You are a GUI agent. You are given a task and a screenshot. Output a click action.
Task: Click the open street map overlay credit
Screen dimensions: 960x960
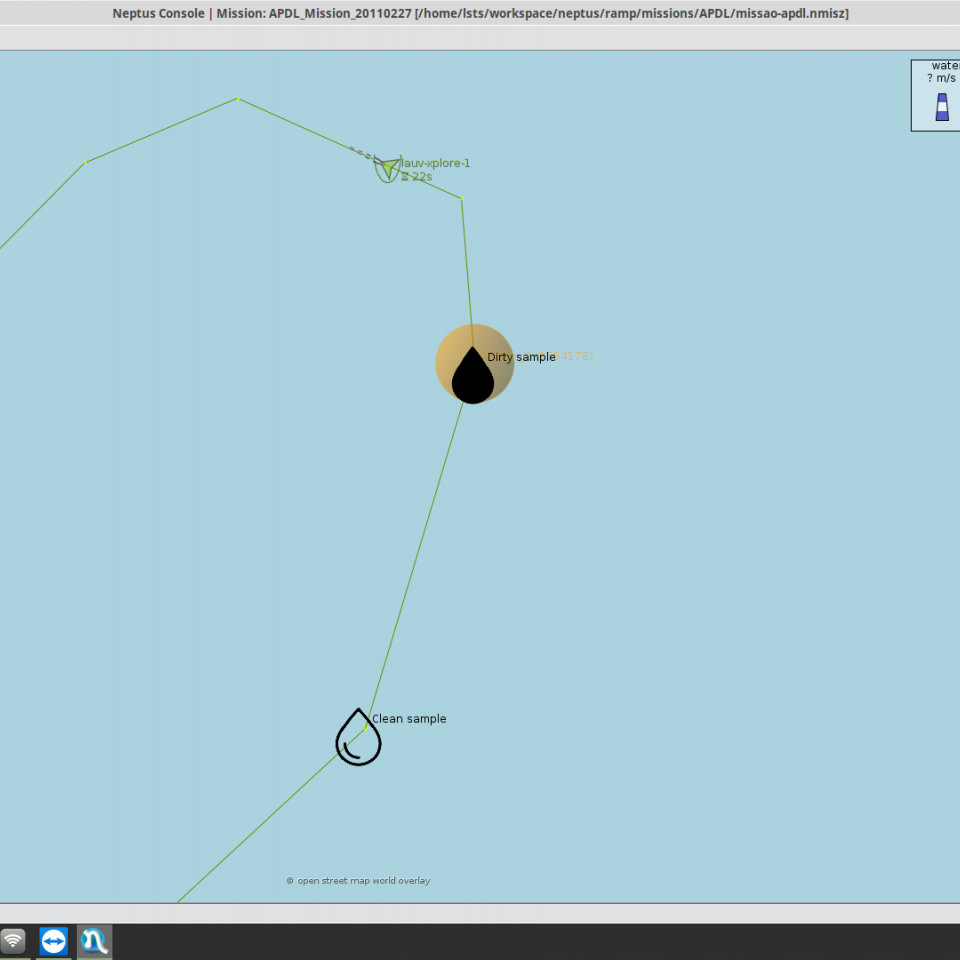(358, 881)
